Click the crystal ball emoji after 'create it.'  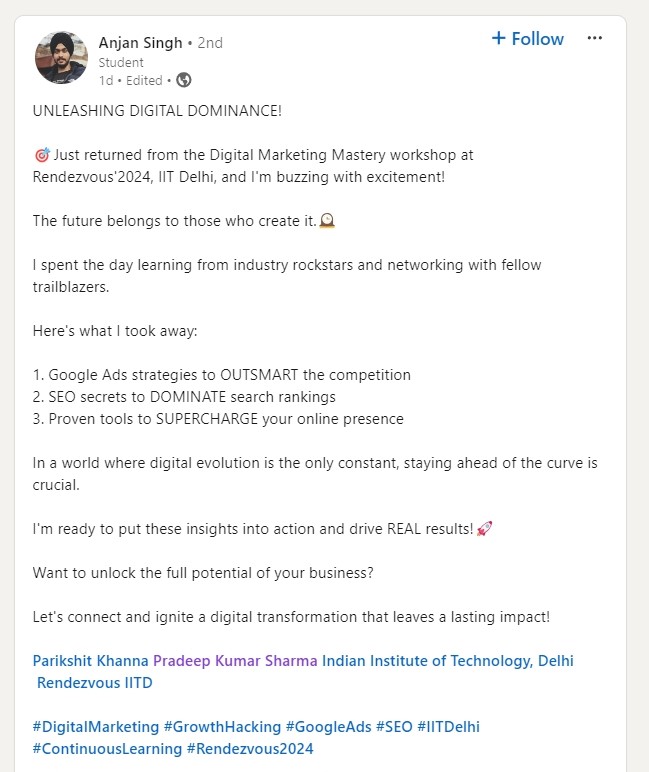coord(326,221)
